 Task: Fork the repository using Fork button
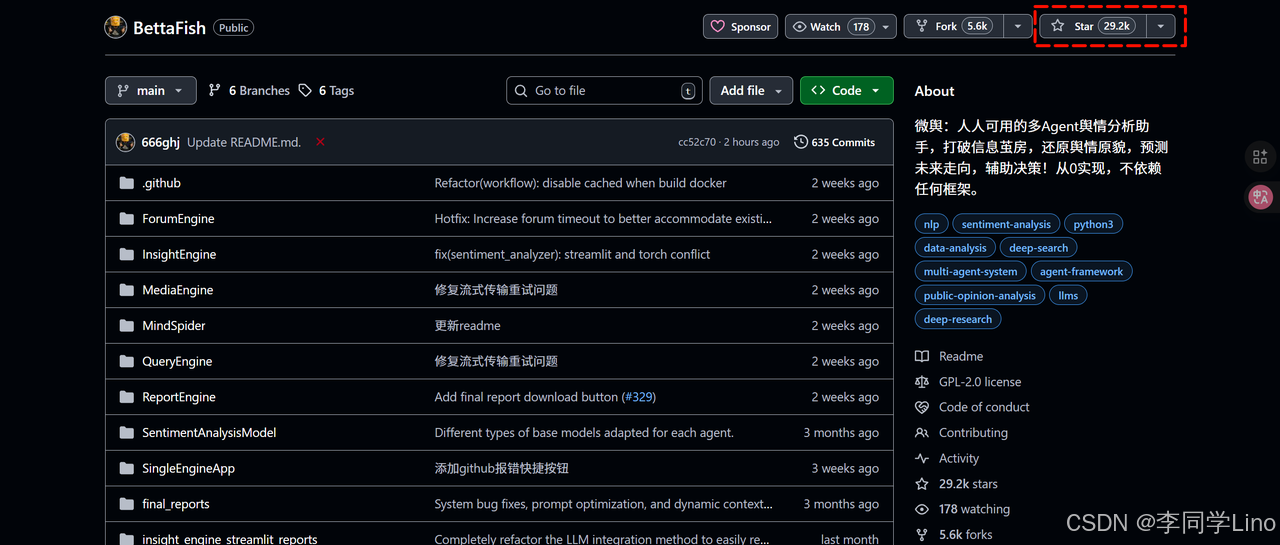(951, 27)
